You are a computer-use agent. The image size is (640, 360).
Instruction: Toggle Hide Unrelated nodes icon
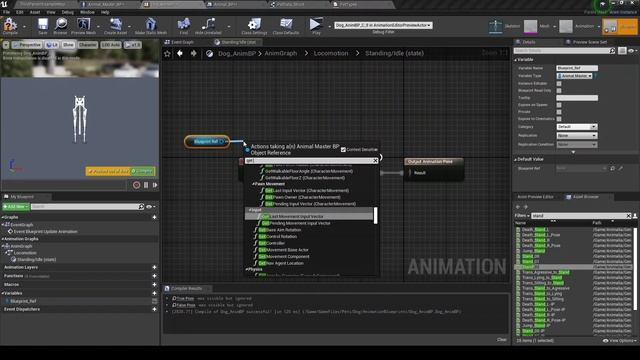pos(208,26)
